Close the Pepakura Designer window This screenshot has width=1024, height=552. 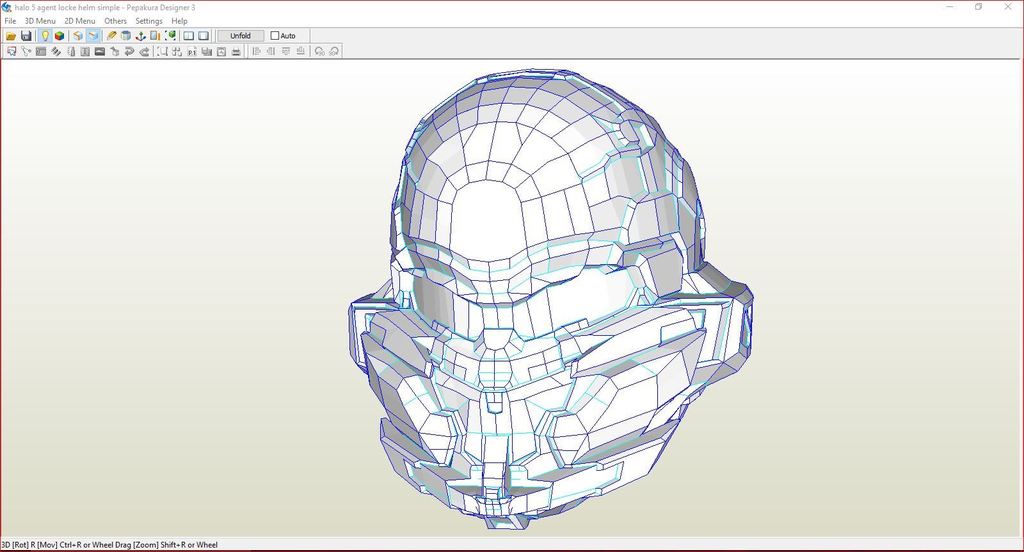[1008, 7]
